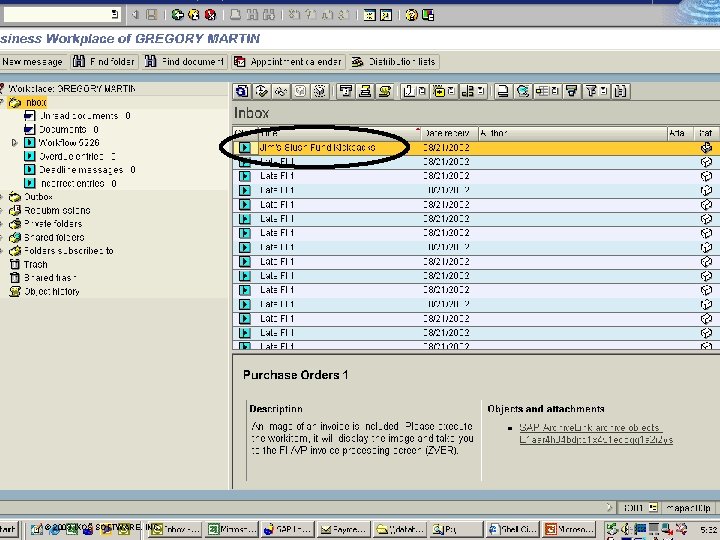Open dropdown next to the second filter icon
Viewport: 720px width, 540px height.
point(603,91)
